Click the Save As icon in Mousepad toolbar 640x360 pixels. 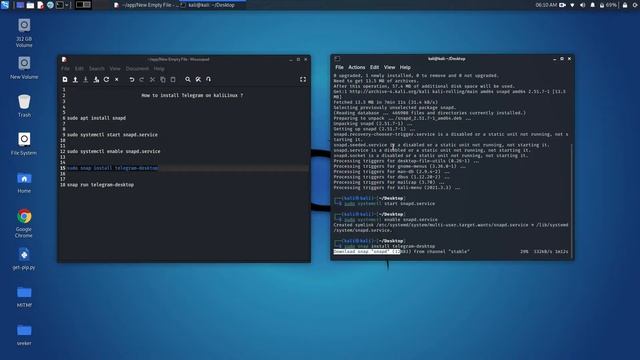(96, 80)
